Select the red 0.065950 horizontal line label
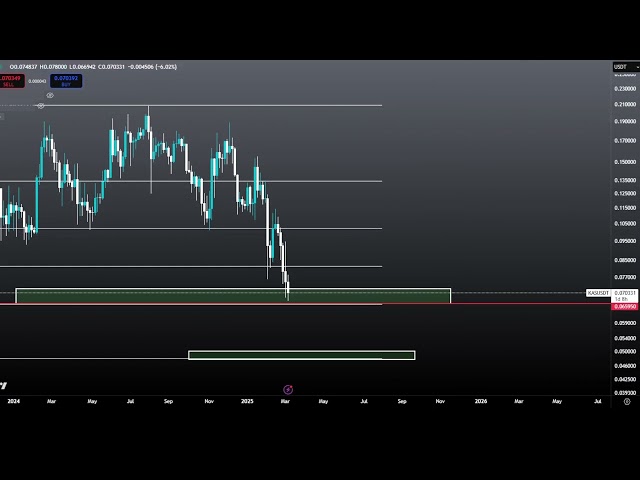The image size is (640, 480). 625,305
